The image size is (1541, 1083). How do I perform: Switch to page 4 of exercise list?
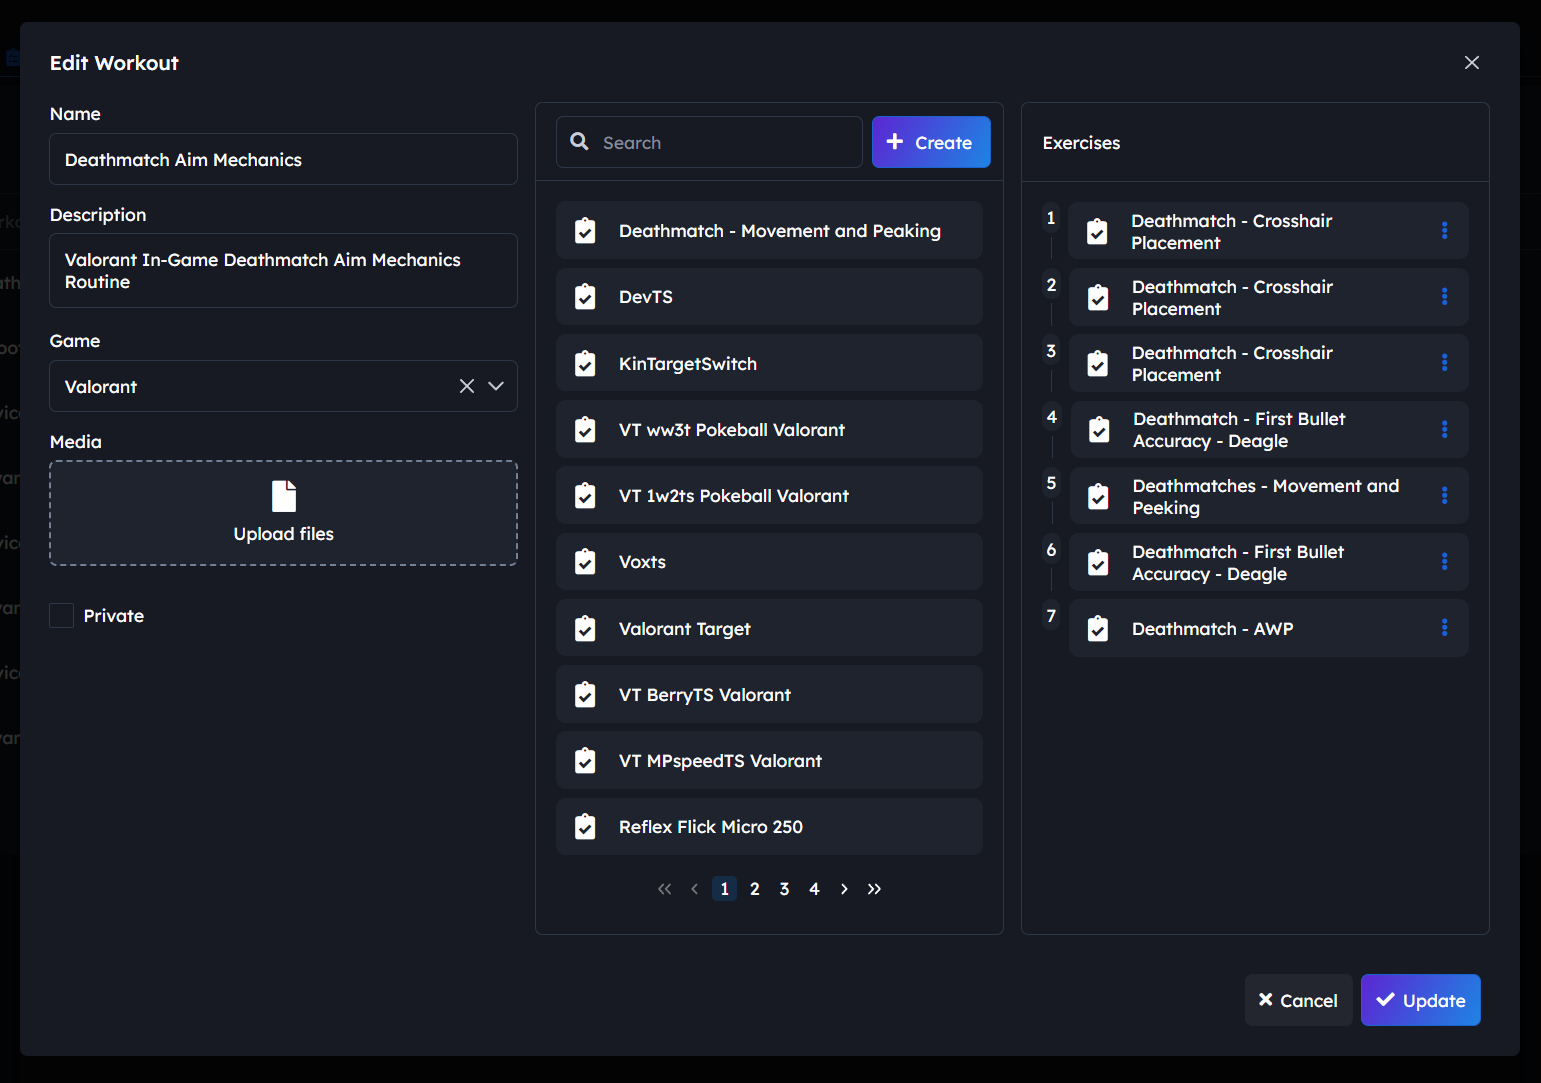click(814, 889)
